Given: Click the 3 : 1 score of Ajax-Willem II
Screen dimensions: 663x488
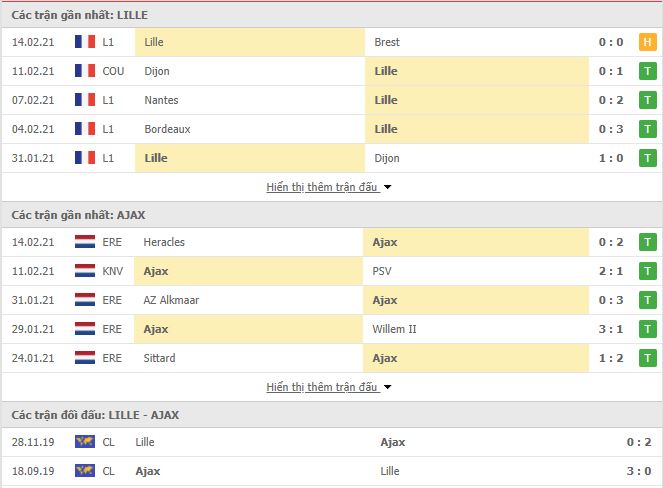Looking at the screenshot, I should 611,329.
